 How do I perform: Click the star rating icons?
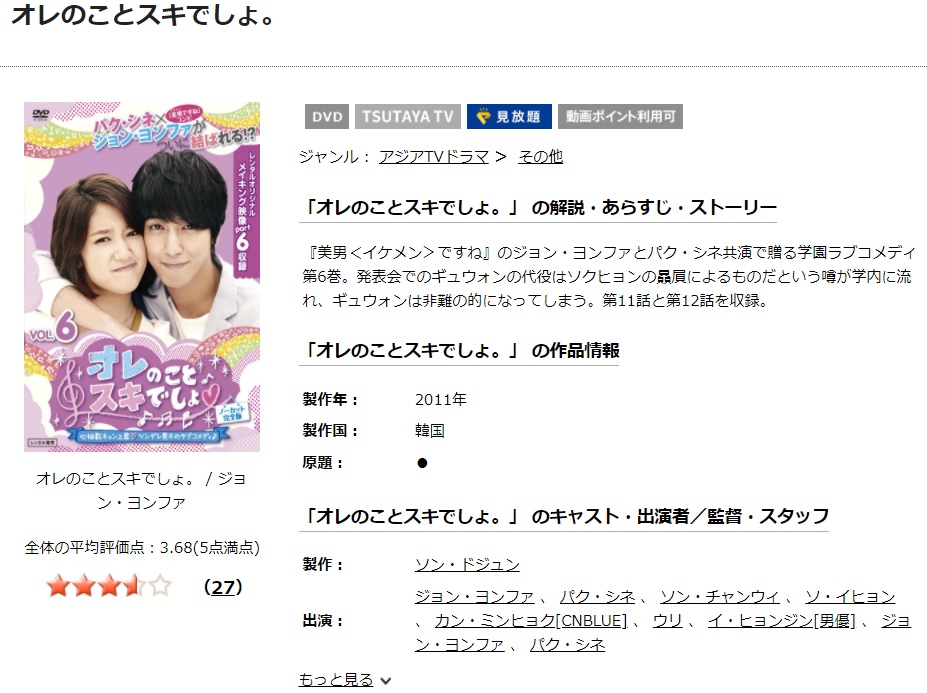coord(109,587)
